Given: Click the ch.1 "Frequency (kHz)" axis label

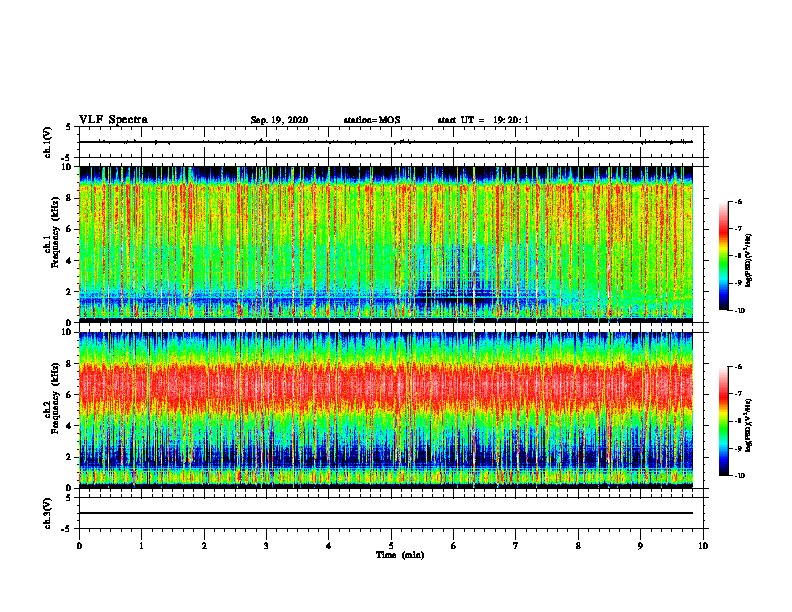Looking at the screenshot, I should [x=55, y=233].
